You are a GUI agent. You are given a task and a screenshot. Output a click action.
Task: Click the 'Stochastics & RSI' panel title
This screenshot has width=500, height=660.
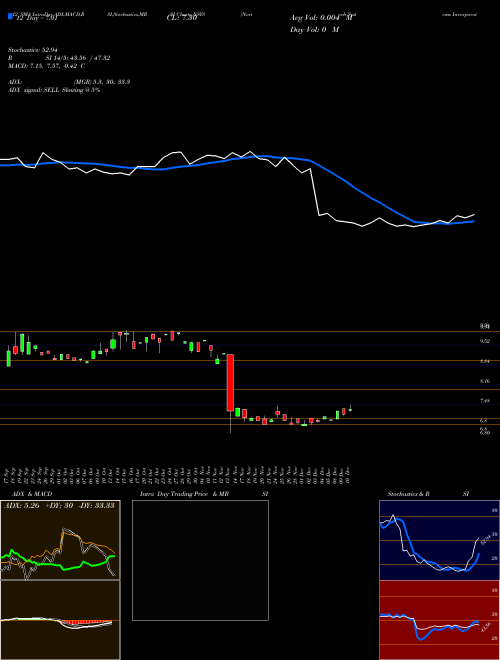point(428,494)
